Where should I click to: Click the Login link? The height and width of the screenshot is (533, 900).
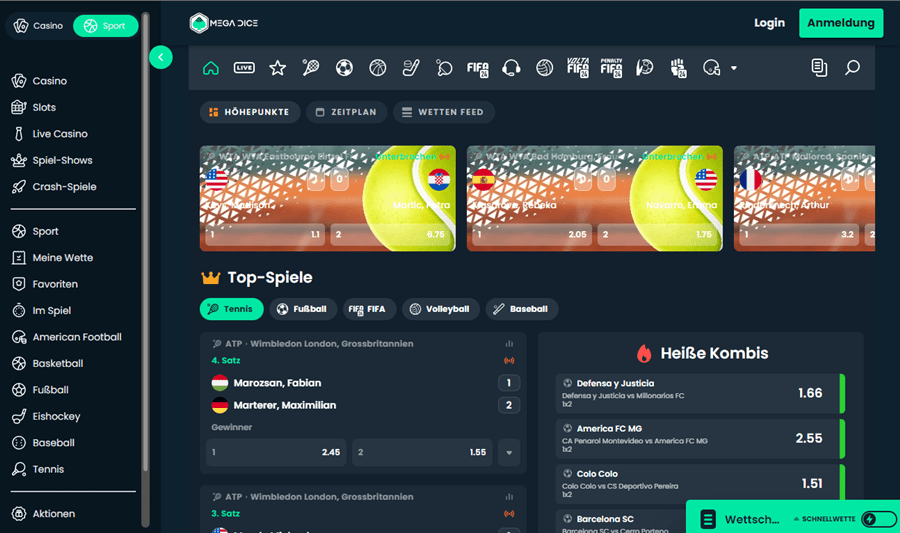[769, 23]
